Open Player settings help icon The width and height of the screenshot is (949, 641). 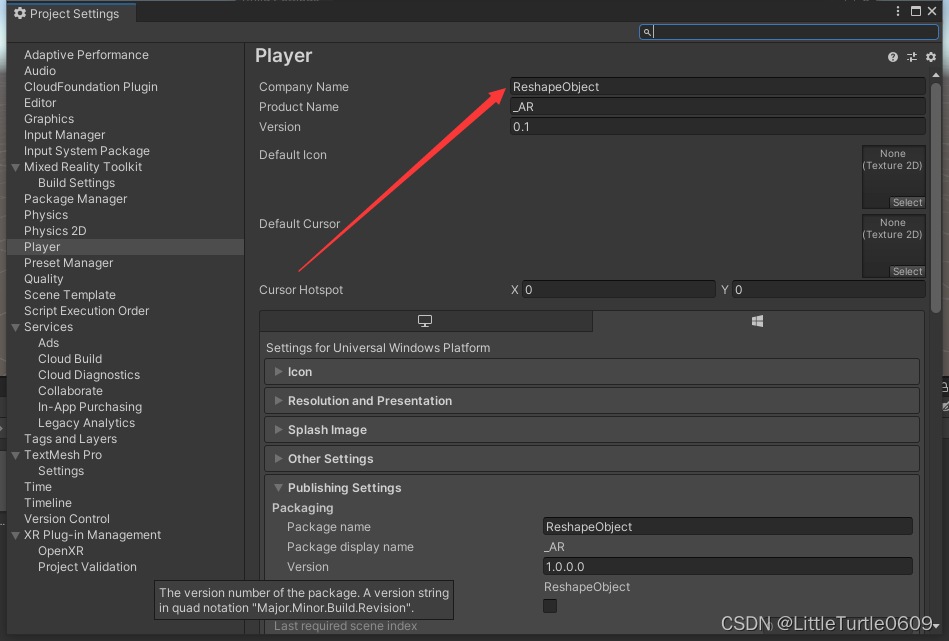893,57
